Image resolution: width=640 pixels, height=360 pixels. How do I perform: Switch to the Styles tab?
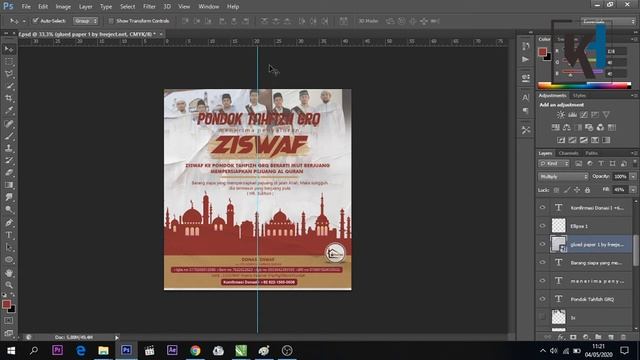tap(579, 96)
